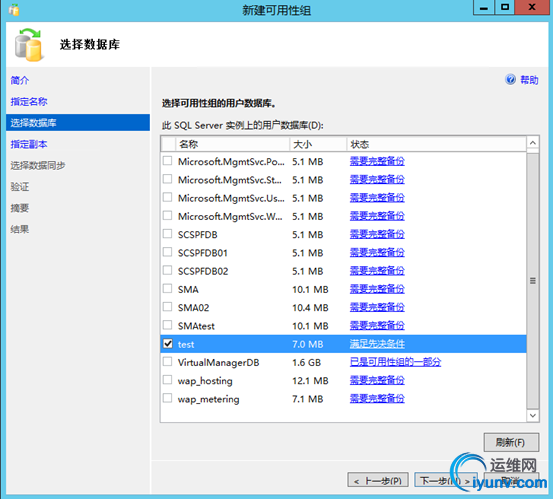Click the wizard app icon in title bar
This screenshot has height=499, width=553.
14,10
